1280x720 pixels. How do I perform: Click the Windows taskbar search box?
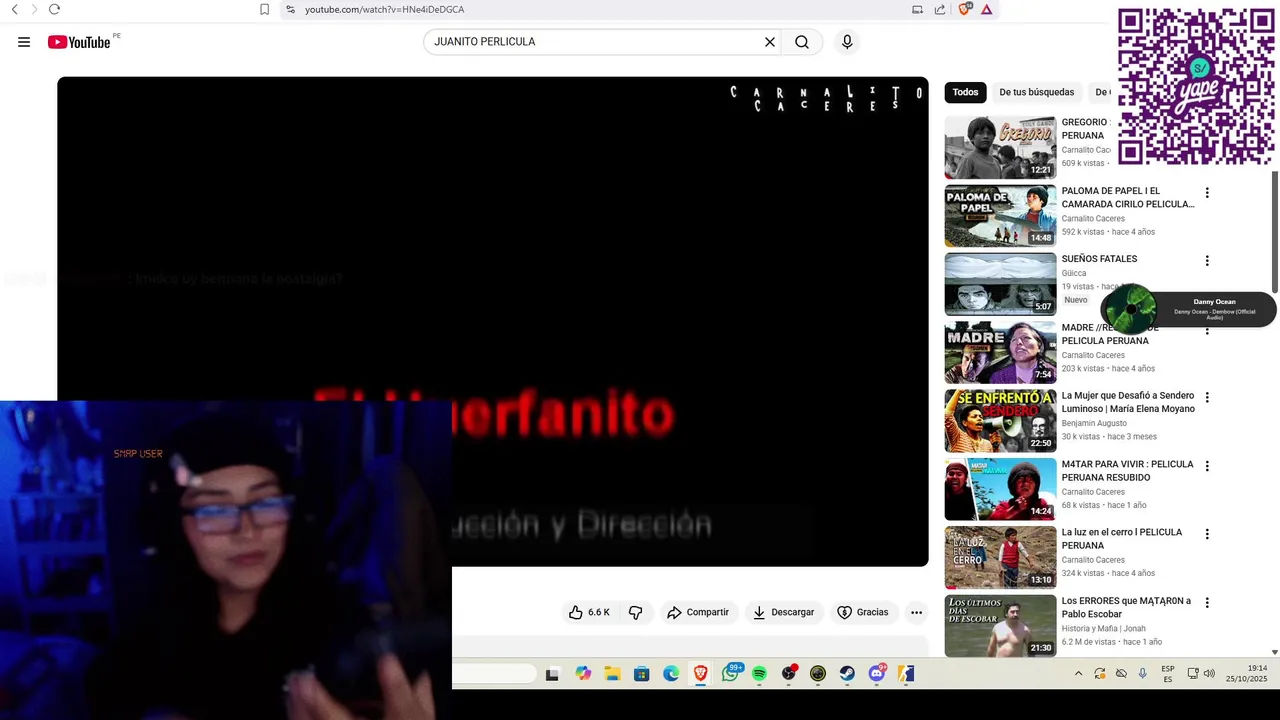[x=494, y=674]
